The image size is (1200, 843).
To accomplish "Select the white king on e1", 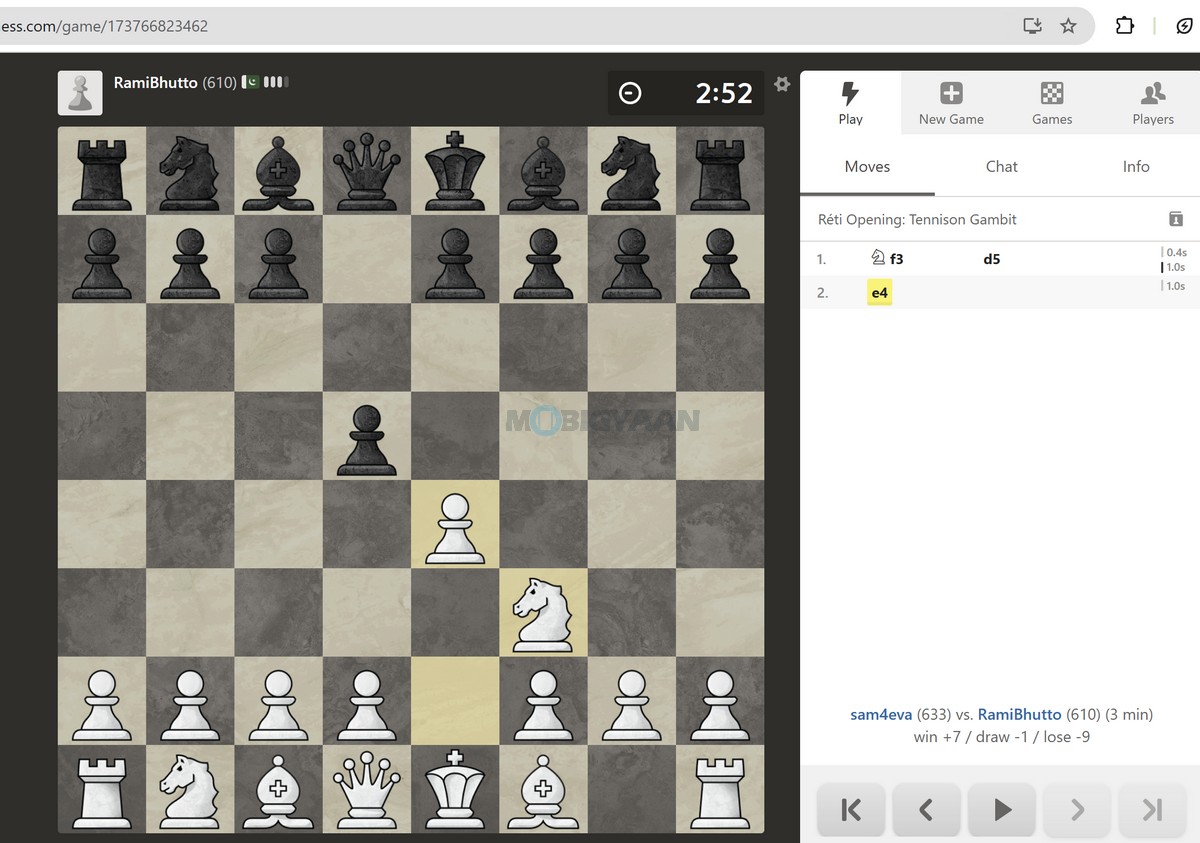I will click(x=455, y=788).
